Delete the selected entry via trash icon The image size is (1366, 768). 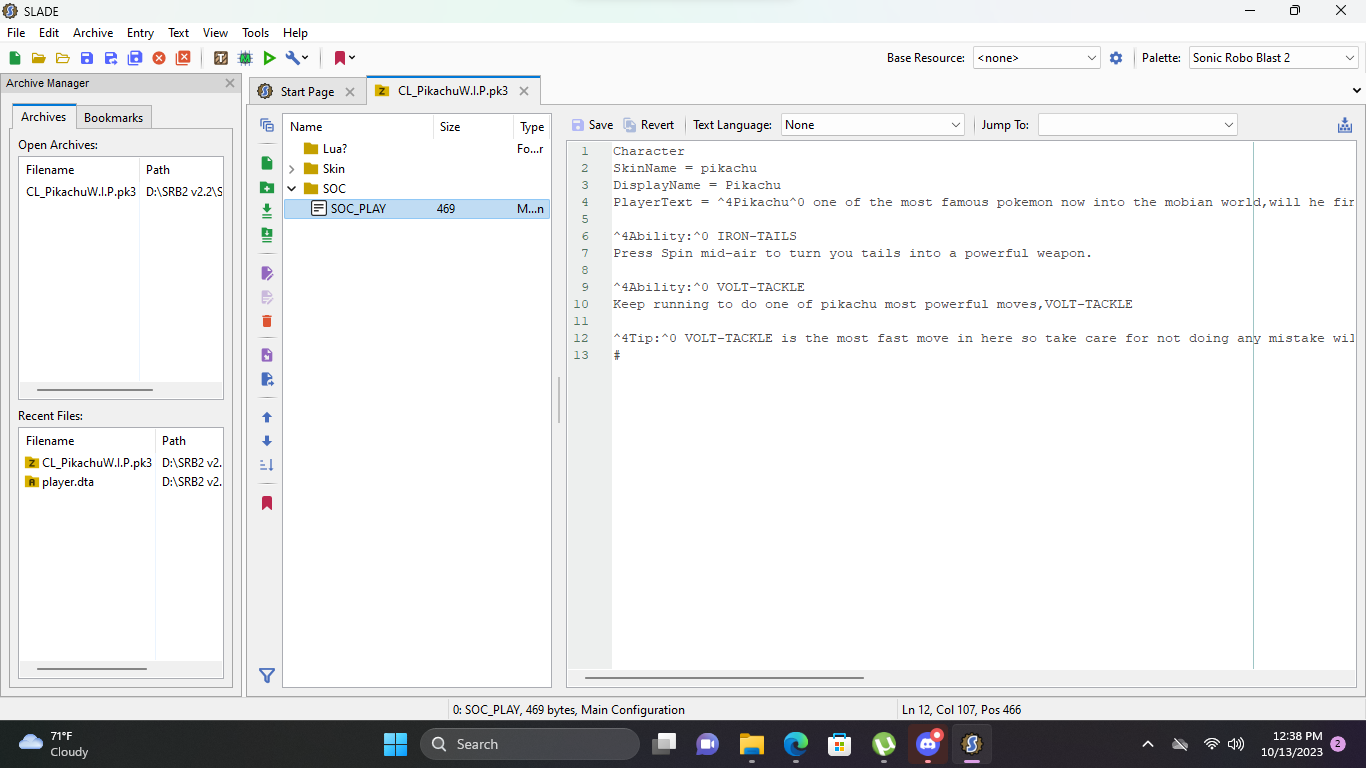click(x=266, y=321)
